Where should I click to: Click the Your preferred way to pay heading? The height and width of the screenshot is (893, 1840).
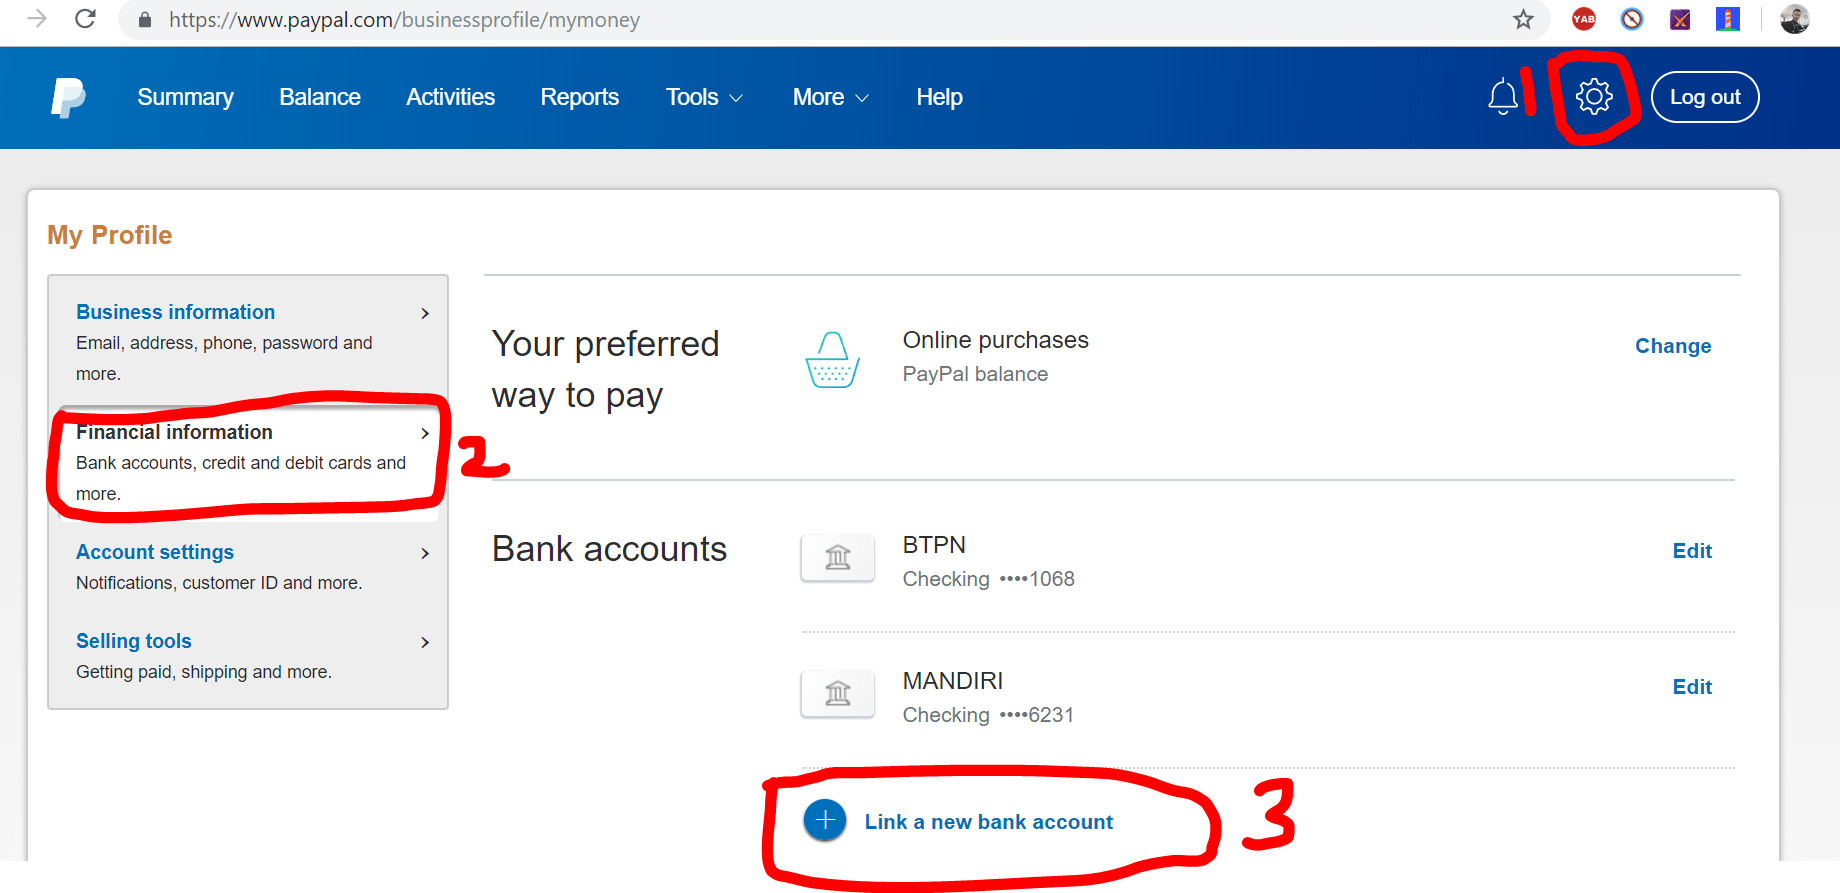coord(605,370)
